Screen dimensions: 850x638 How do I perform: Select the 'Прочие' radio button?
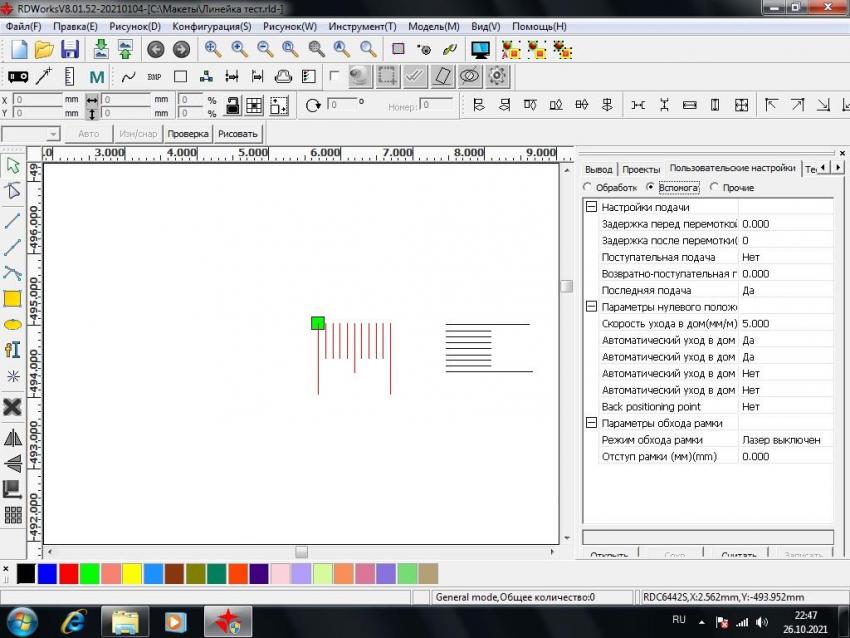pyautogui.click(x=714, y=187)
